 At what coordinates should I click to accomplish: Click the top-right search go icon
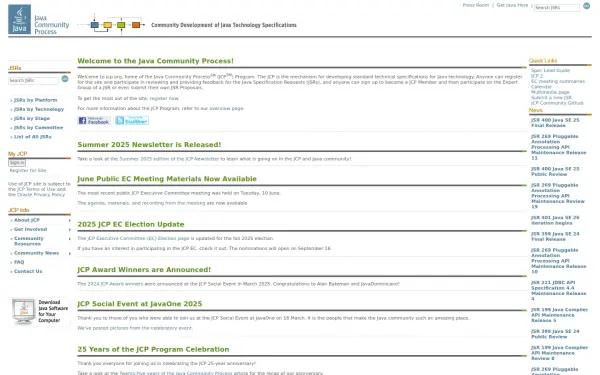click(586, 6)
